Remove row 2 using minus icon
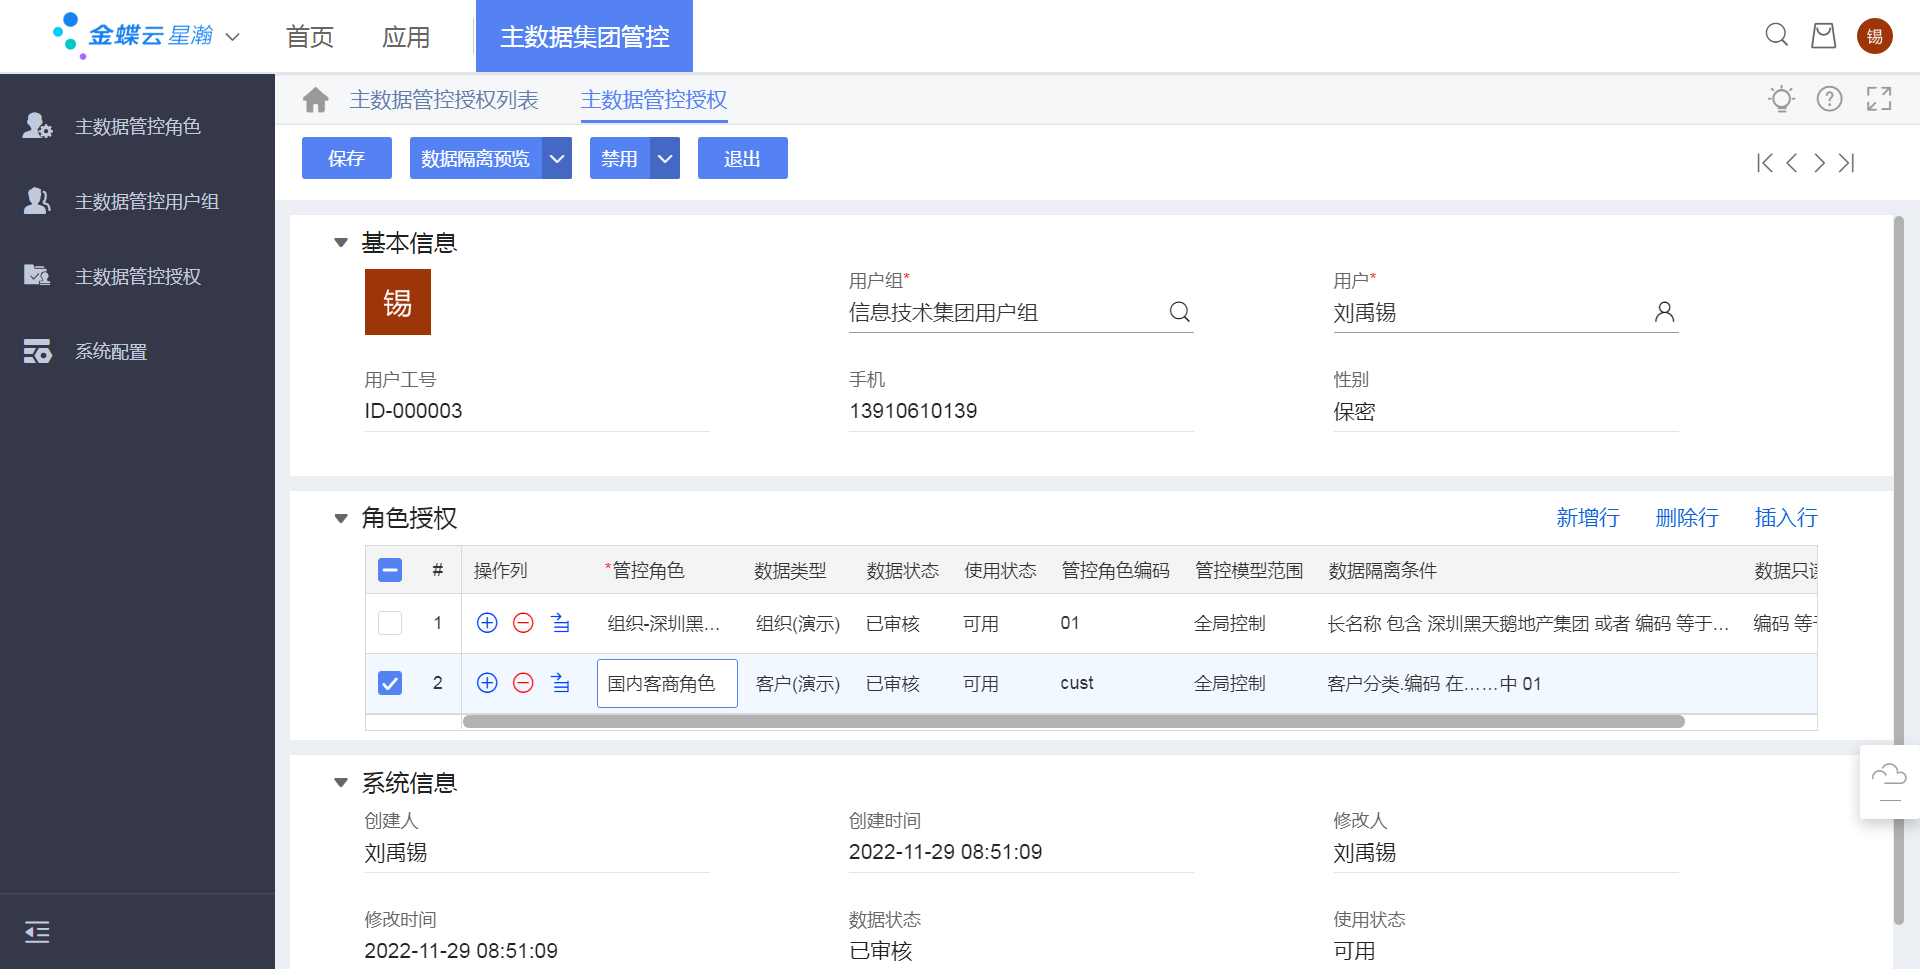1920x969 pixels. [x=523, y=683]
